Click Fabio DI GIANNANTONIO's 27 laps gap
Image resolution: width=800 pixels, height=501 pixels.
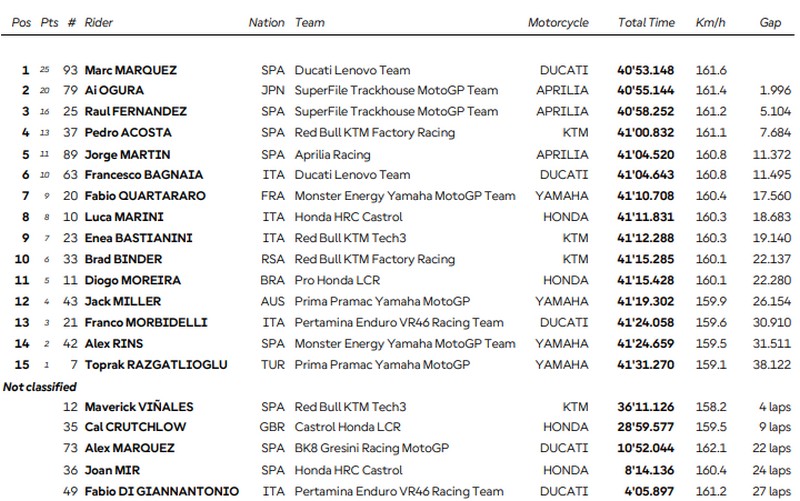pos(771,491)
